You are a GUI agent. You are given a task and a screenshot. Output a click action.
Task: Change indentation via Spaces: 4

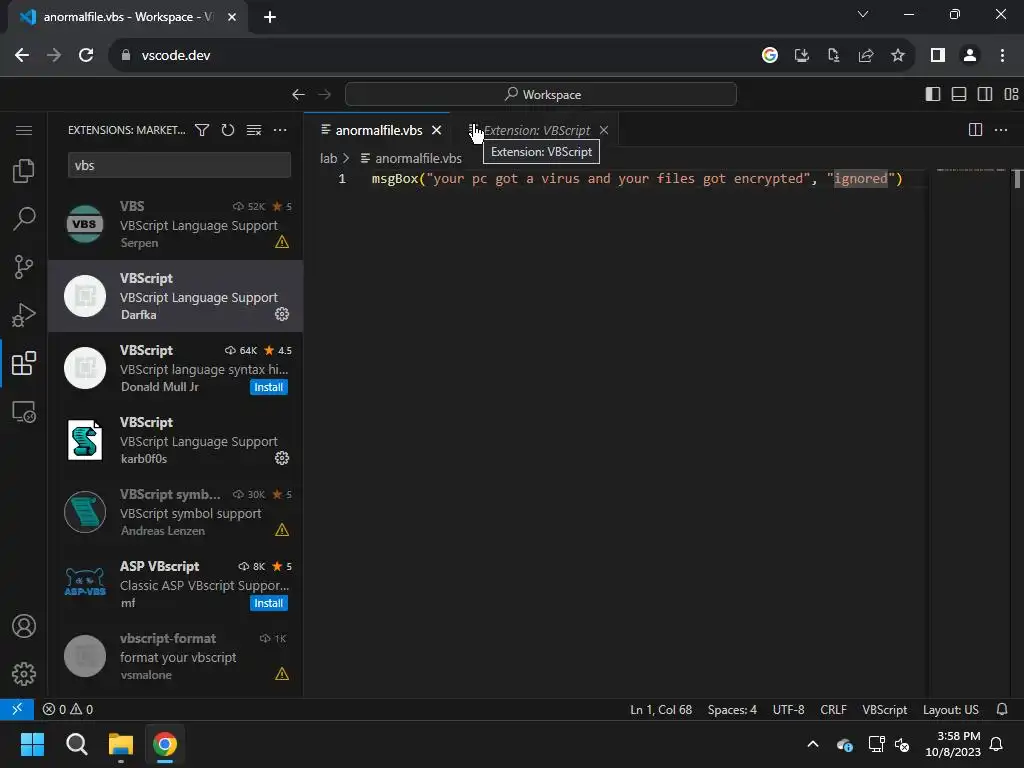[x=732, y=710]
